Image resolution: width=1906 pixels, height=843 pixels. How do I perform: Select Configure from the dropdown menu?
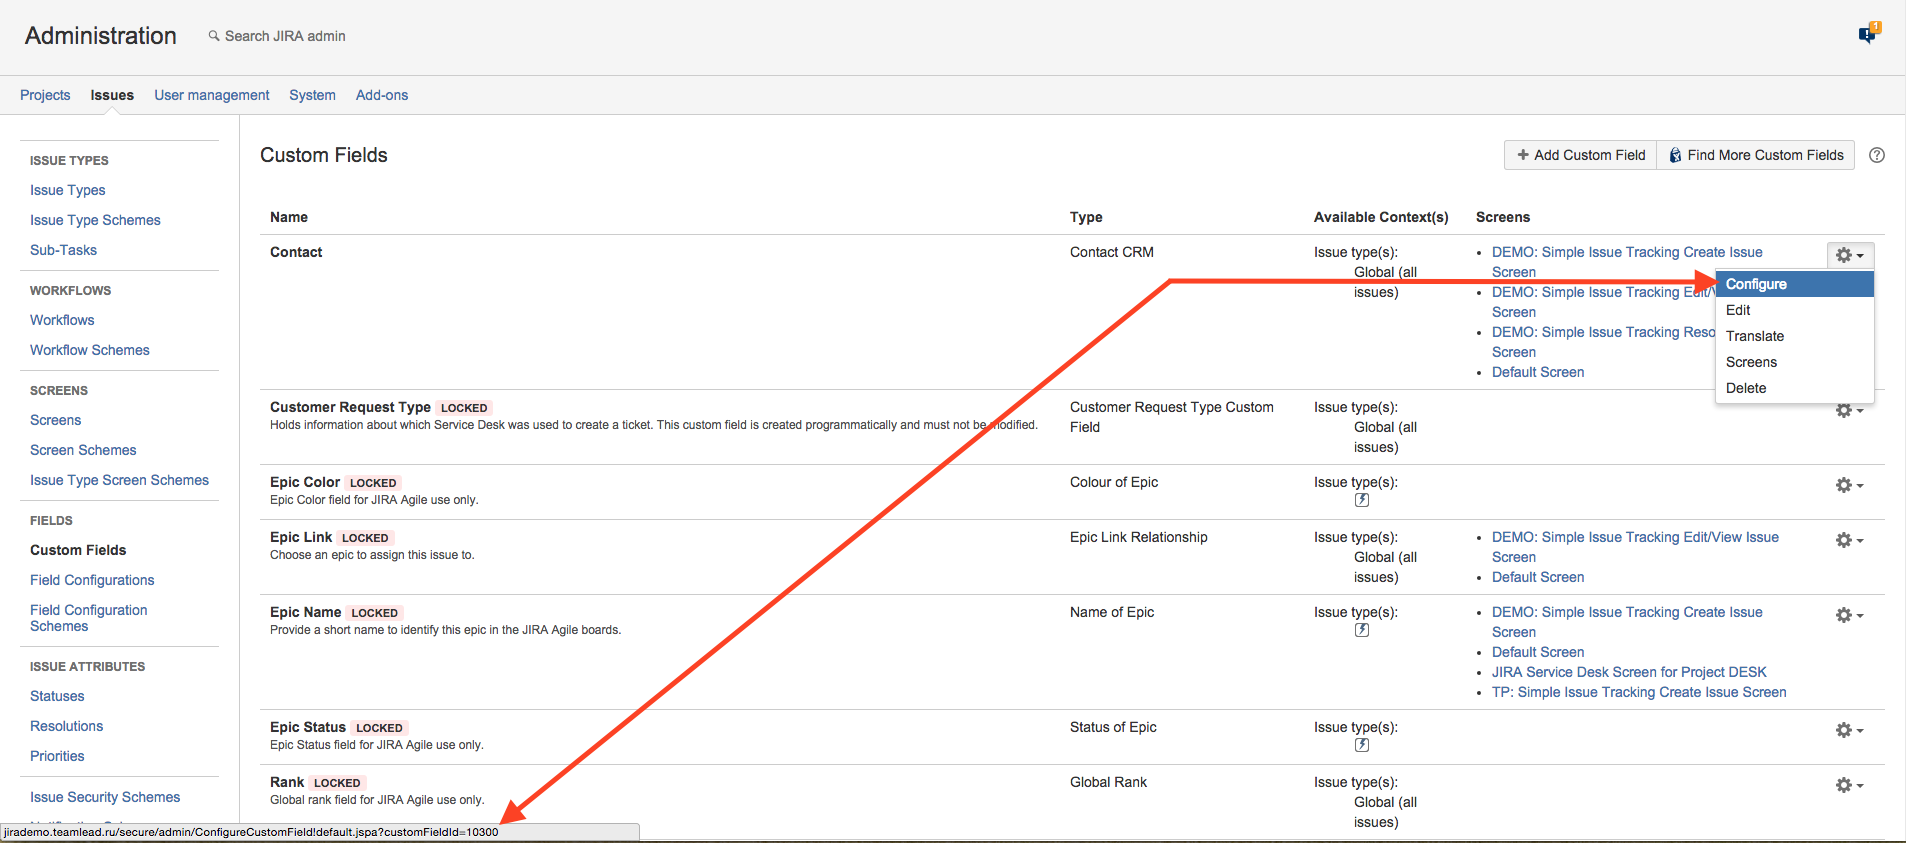[x=1756, y=284]
